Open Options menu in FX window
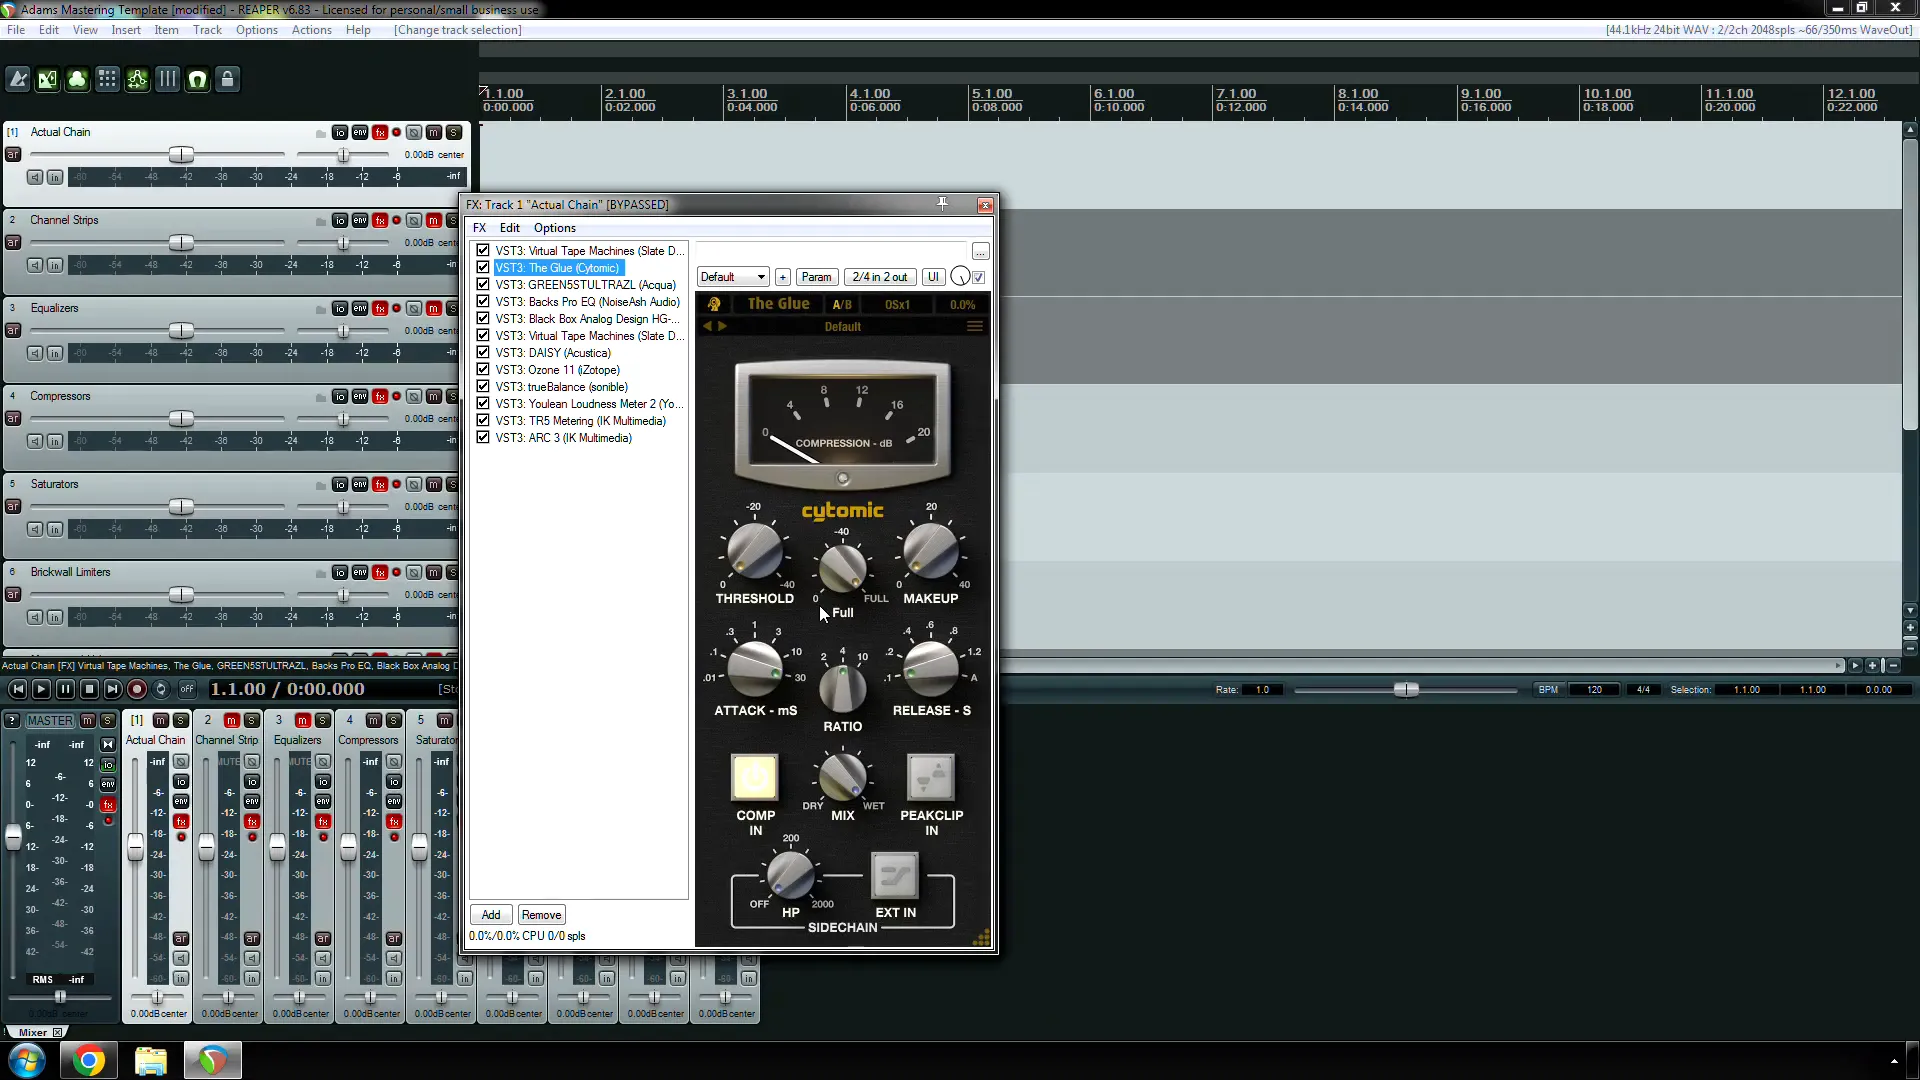1920x1080 pixels. tap(554, 228)
